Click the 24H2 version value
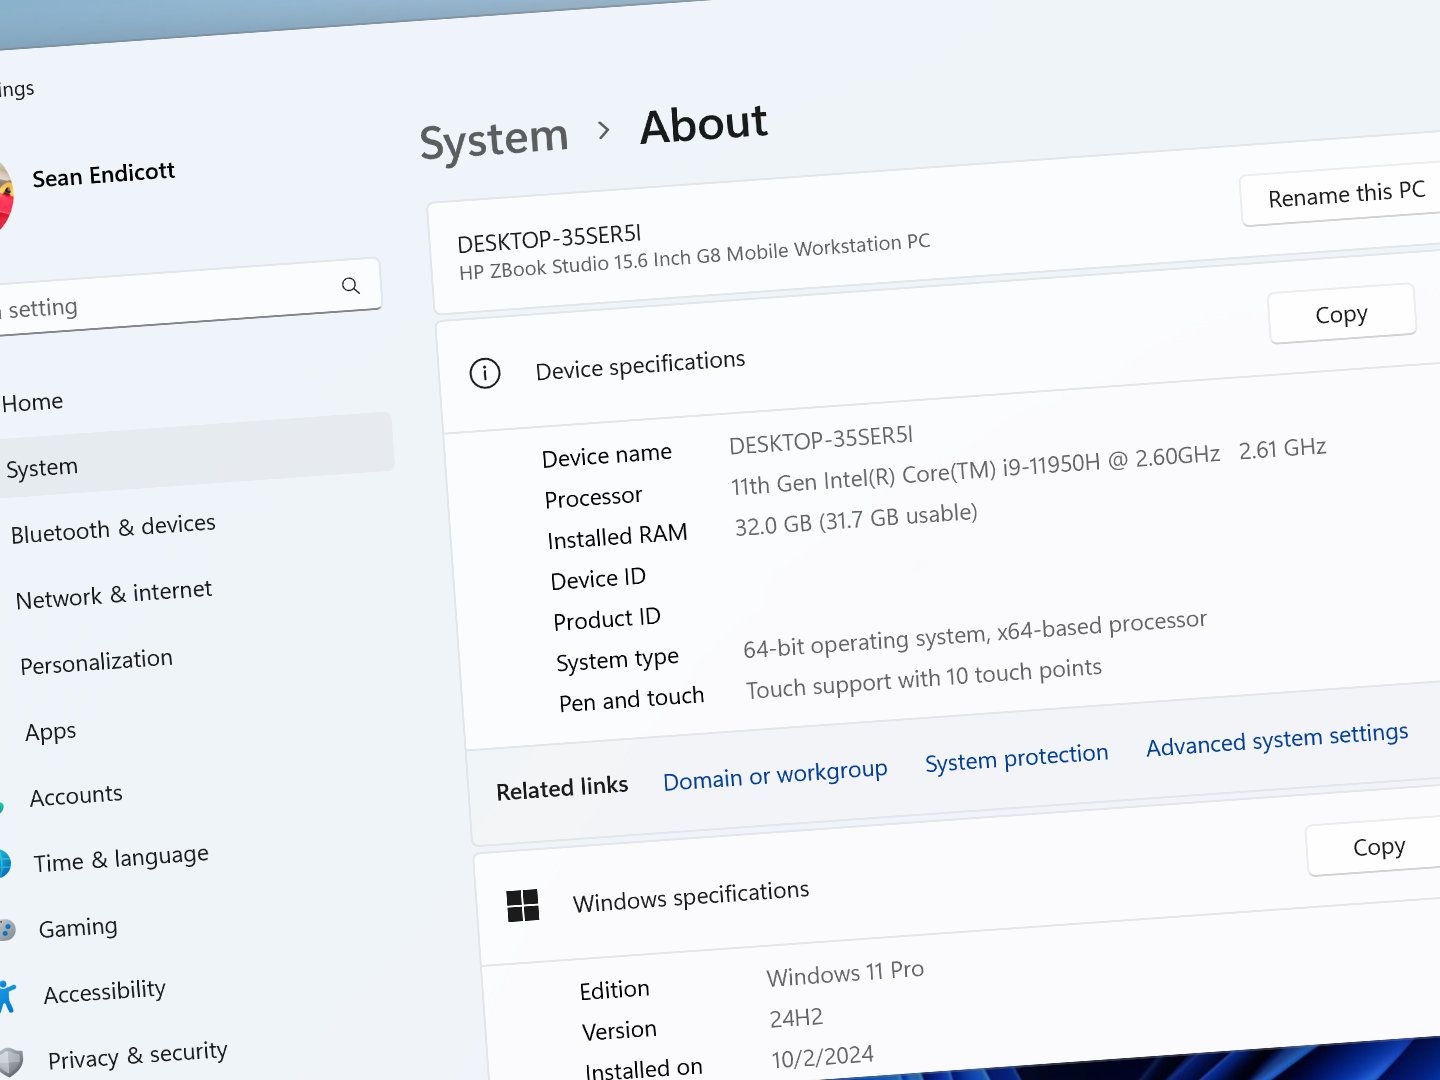 tap(796, 1018)
